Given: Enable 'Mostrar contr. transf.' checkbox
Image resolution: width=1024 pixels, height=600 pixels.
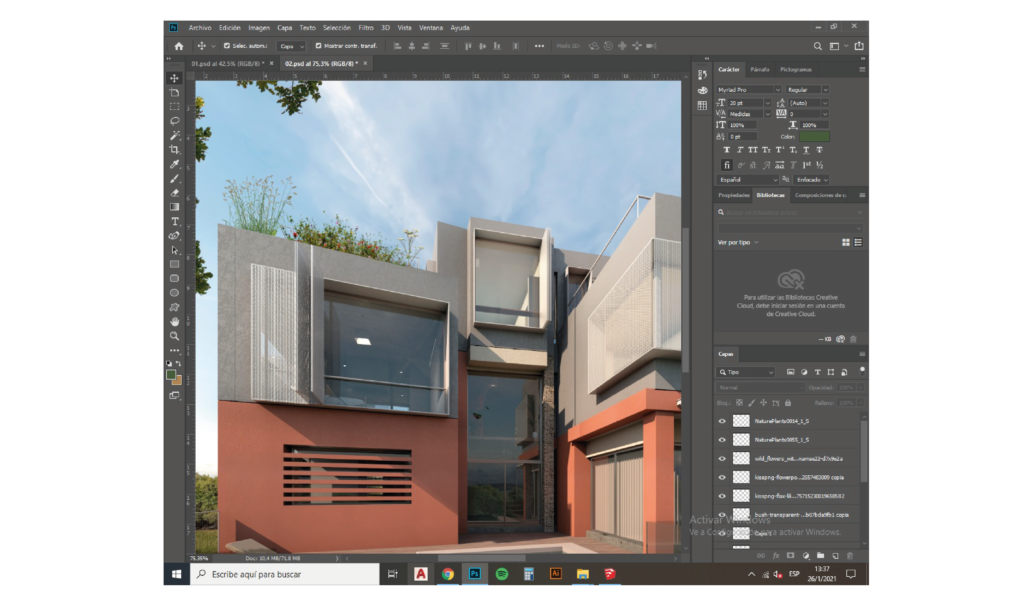Looking at the screenshot, I should (x=318, y=46).
